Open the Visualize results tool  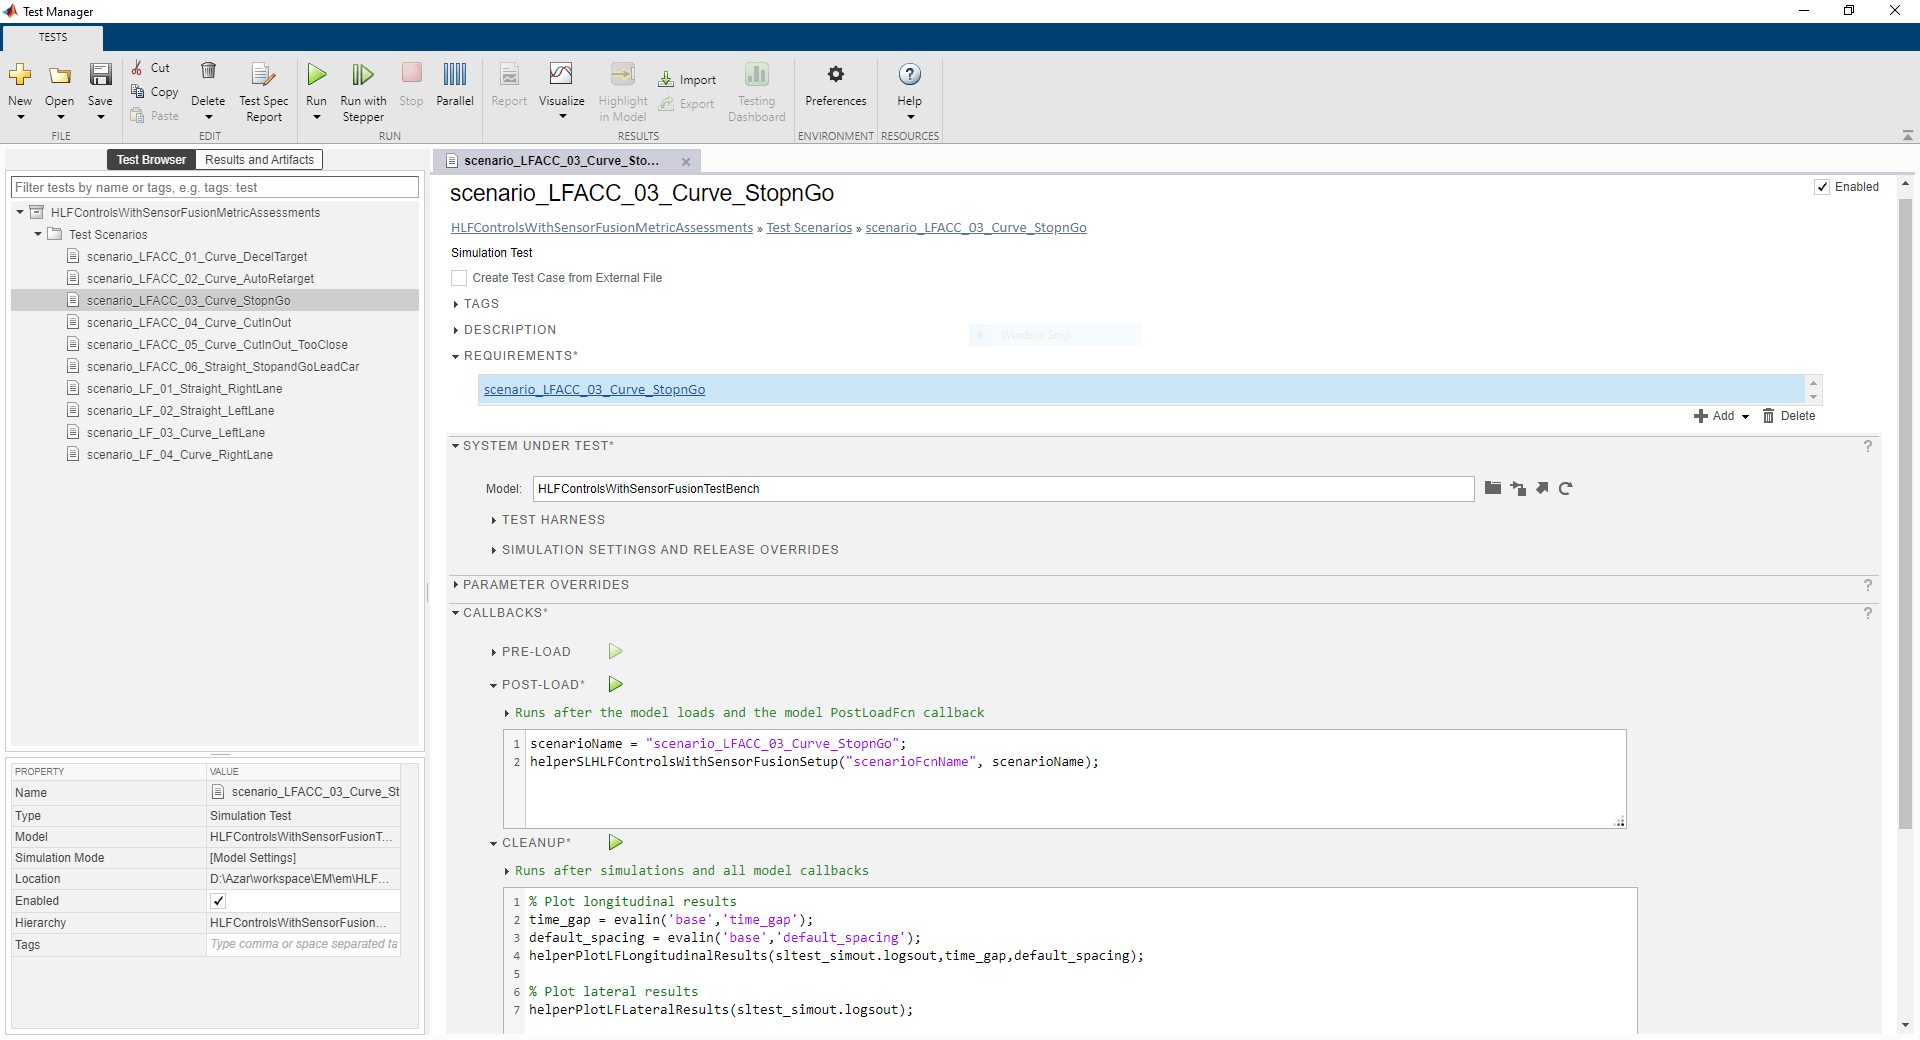coord(561,75)
